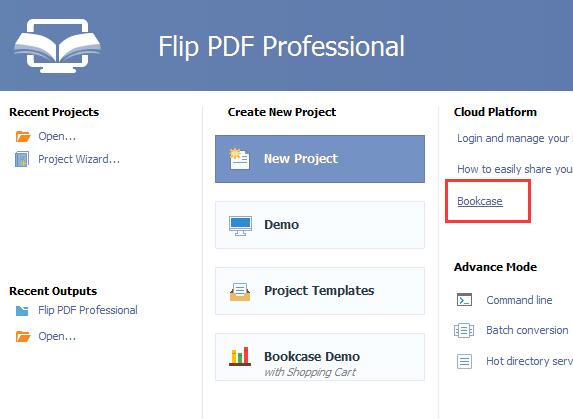
Task: Open Bookcase Demo with Shopping Cart
Action: [x=320, y=357]
